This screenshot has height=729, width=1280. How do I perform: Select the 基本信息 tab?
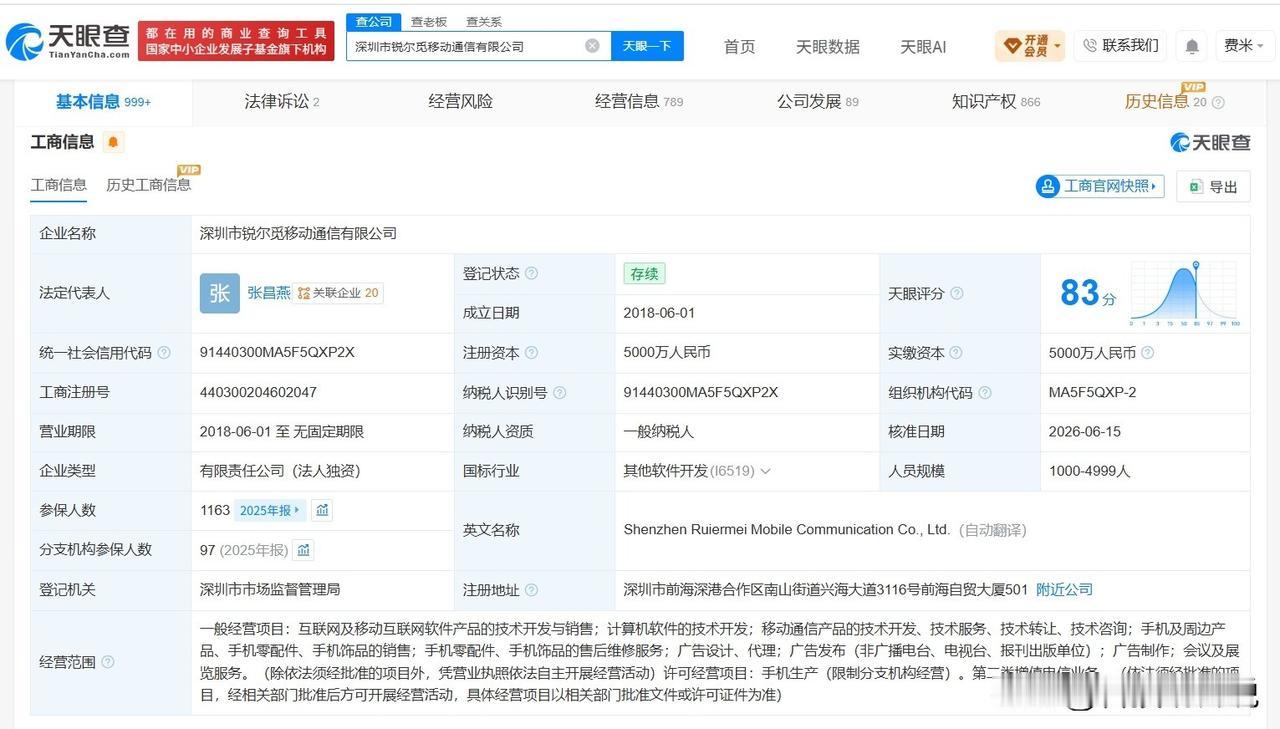103,101
